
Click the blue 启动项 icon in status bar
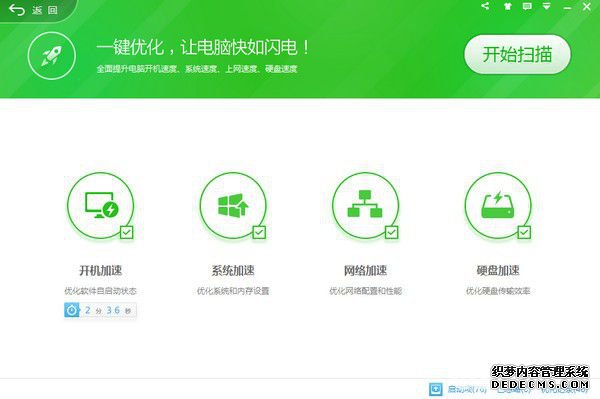[435, 389]
